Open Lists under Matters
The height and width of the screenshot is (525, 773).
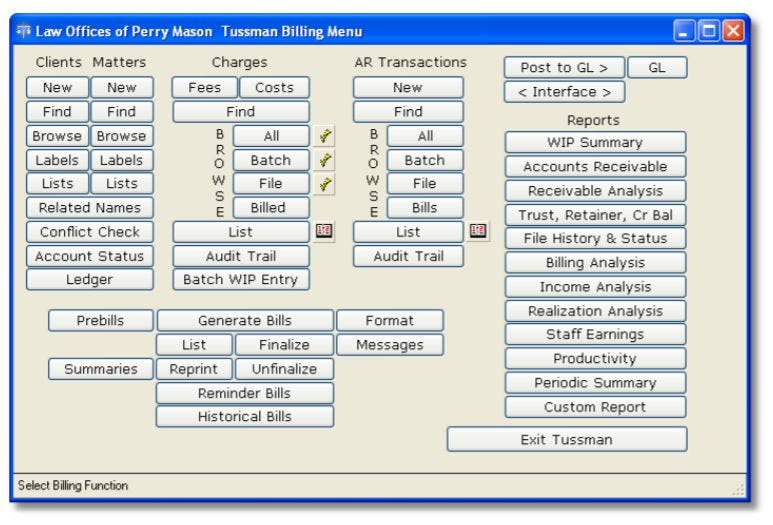click(x=122, y=183)
